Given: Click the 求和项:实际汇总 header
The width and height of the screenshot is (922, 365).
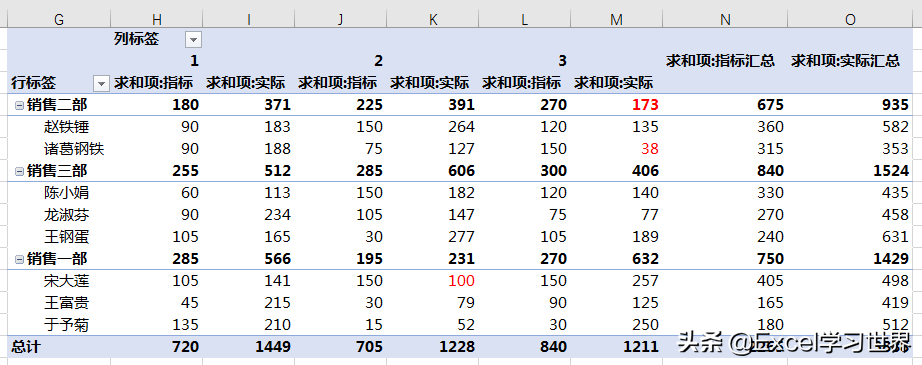Looking at the screenshot, I should [x=846, y=61].
